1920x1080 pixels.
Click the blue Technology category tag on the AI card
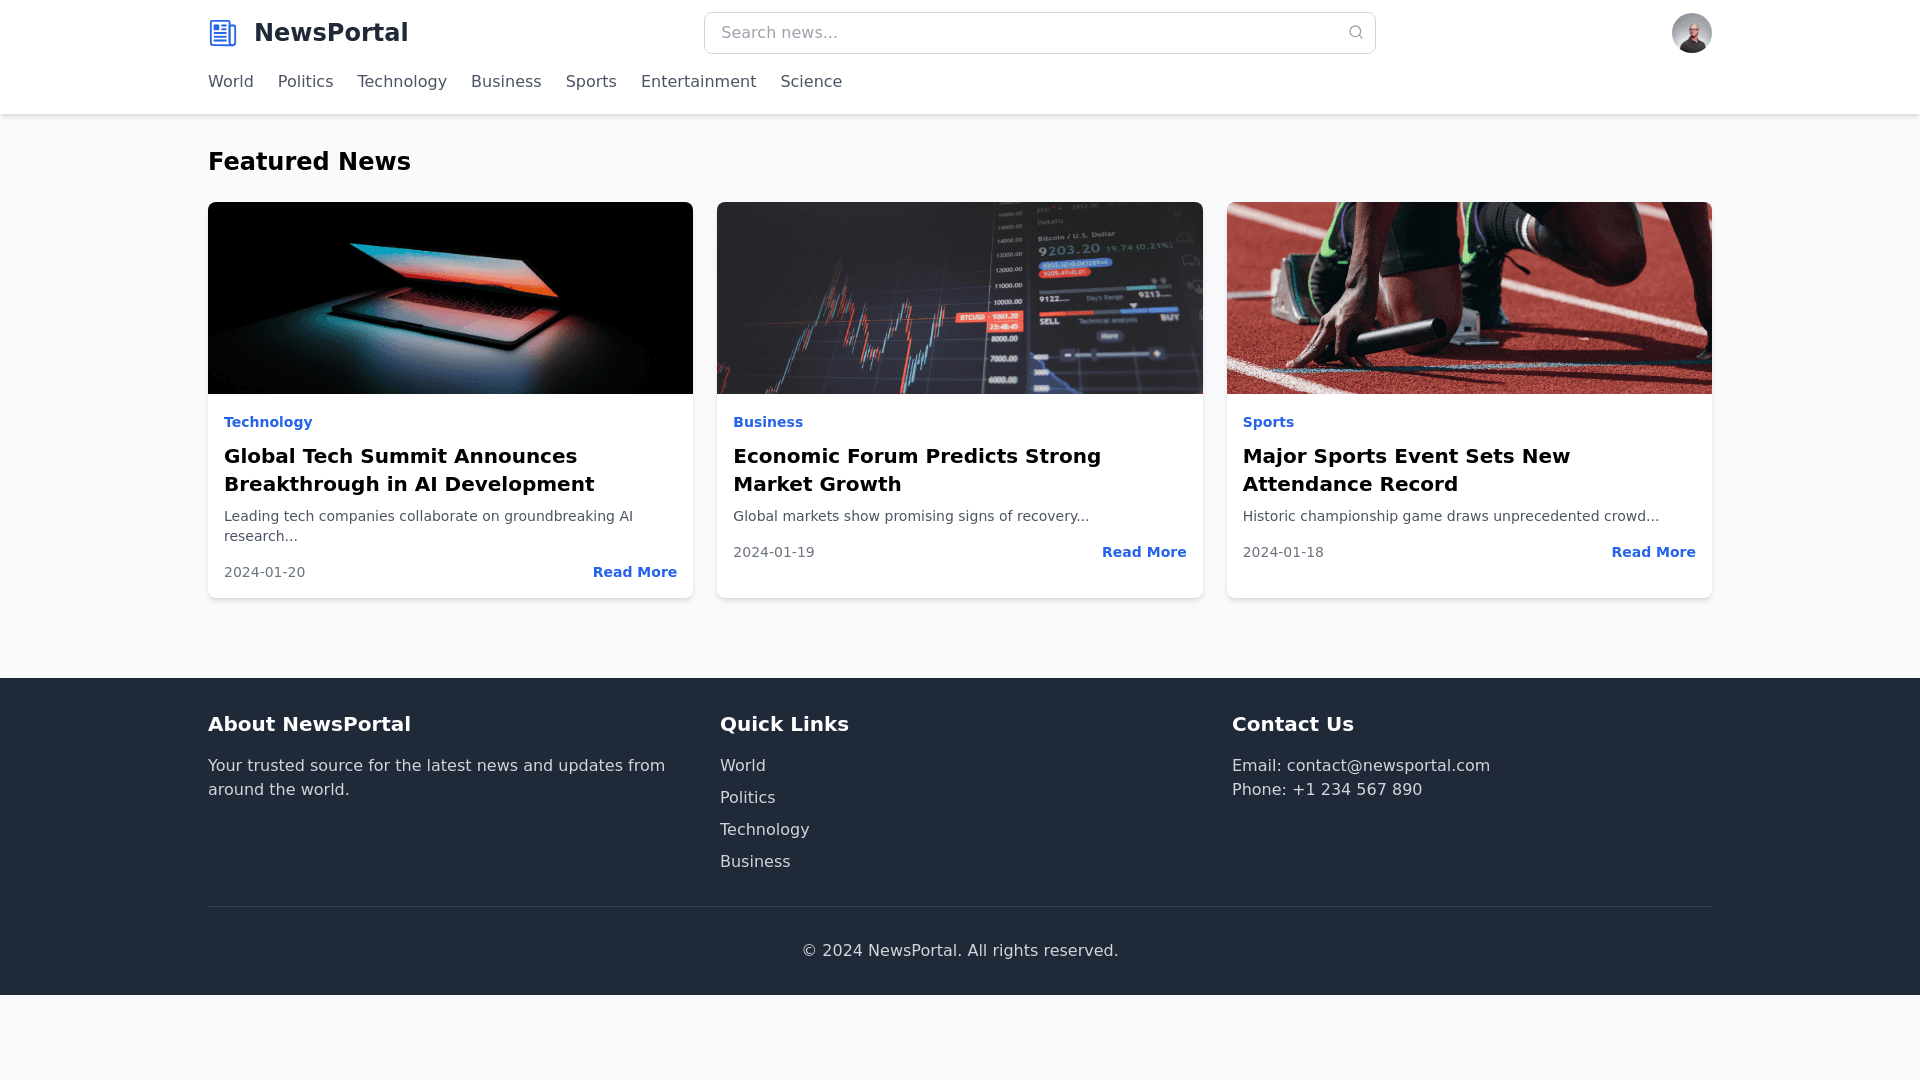tap(268, 422)
